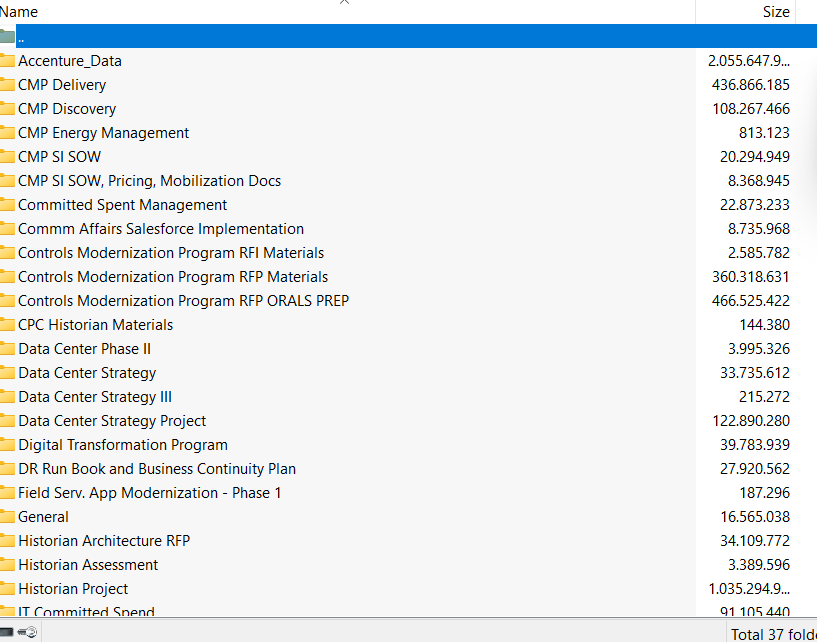Select Field Serv. App Modernization - Phase 1
Screen dimensions: 817x642
150,493
